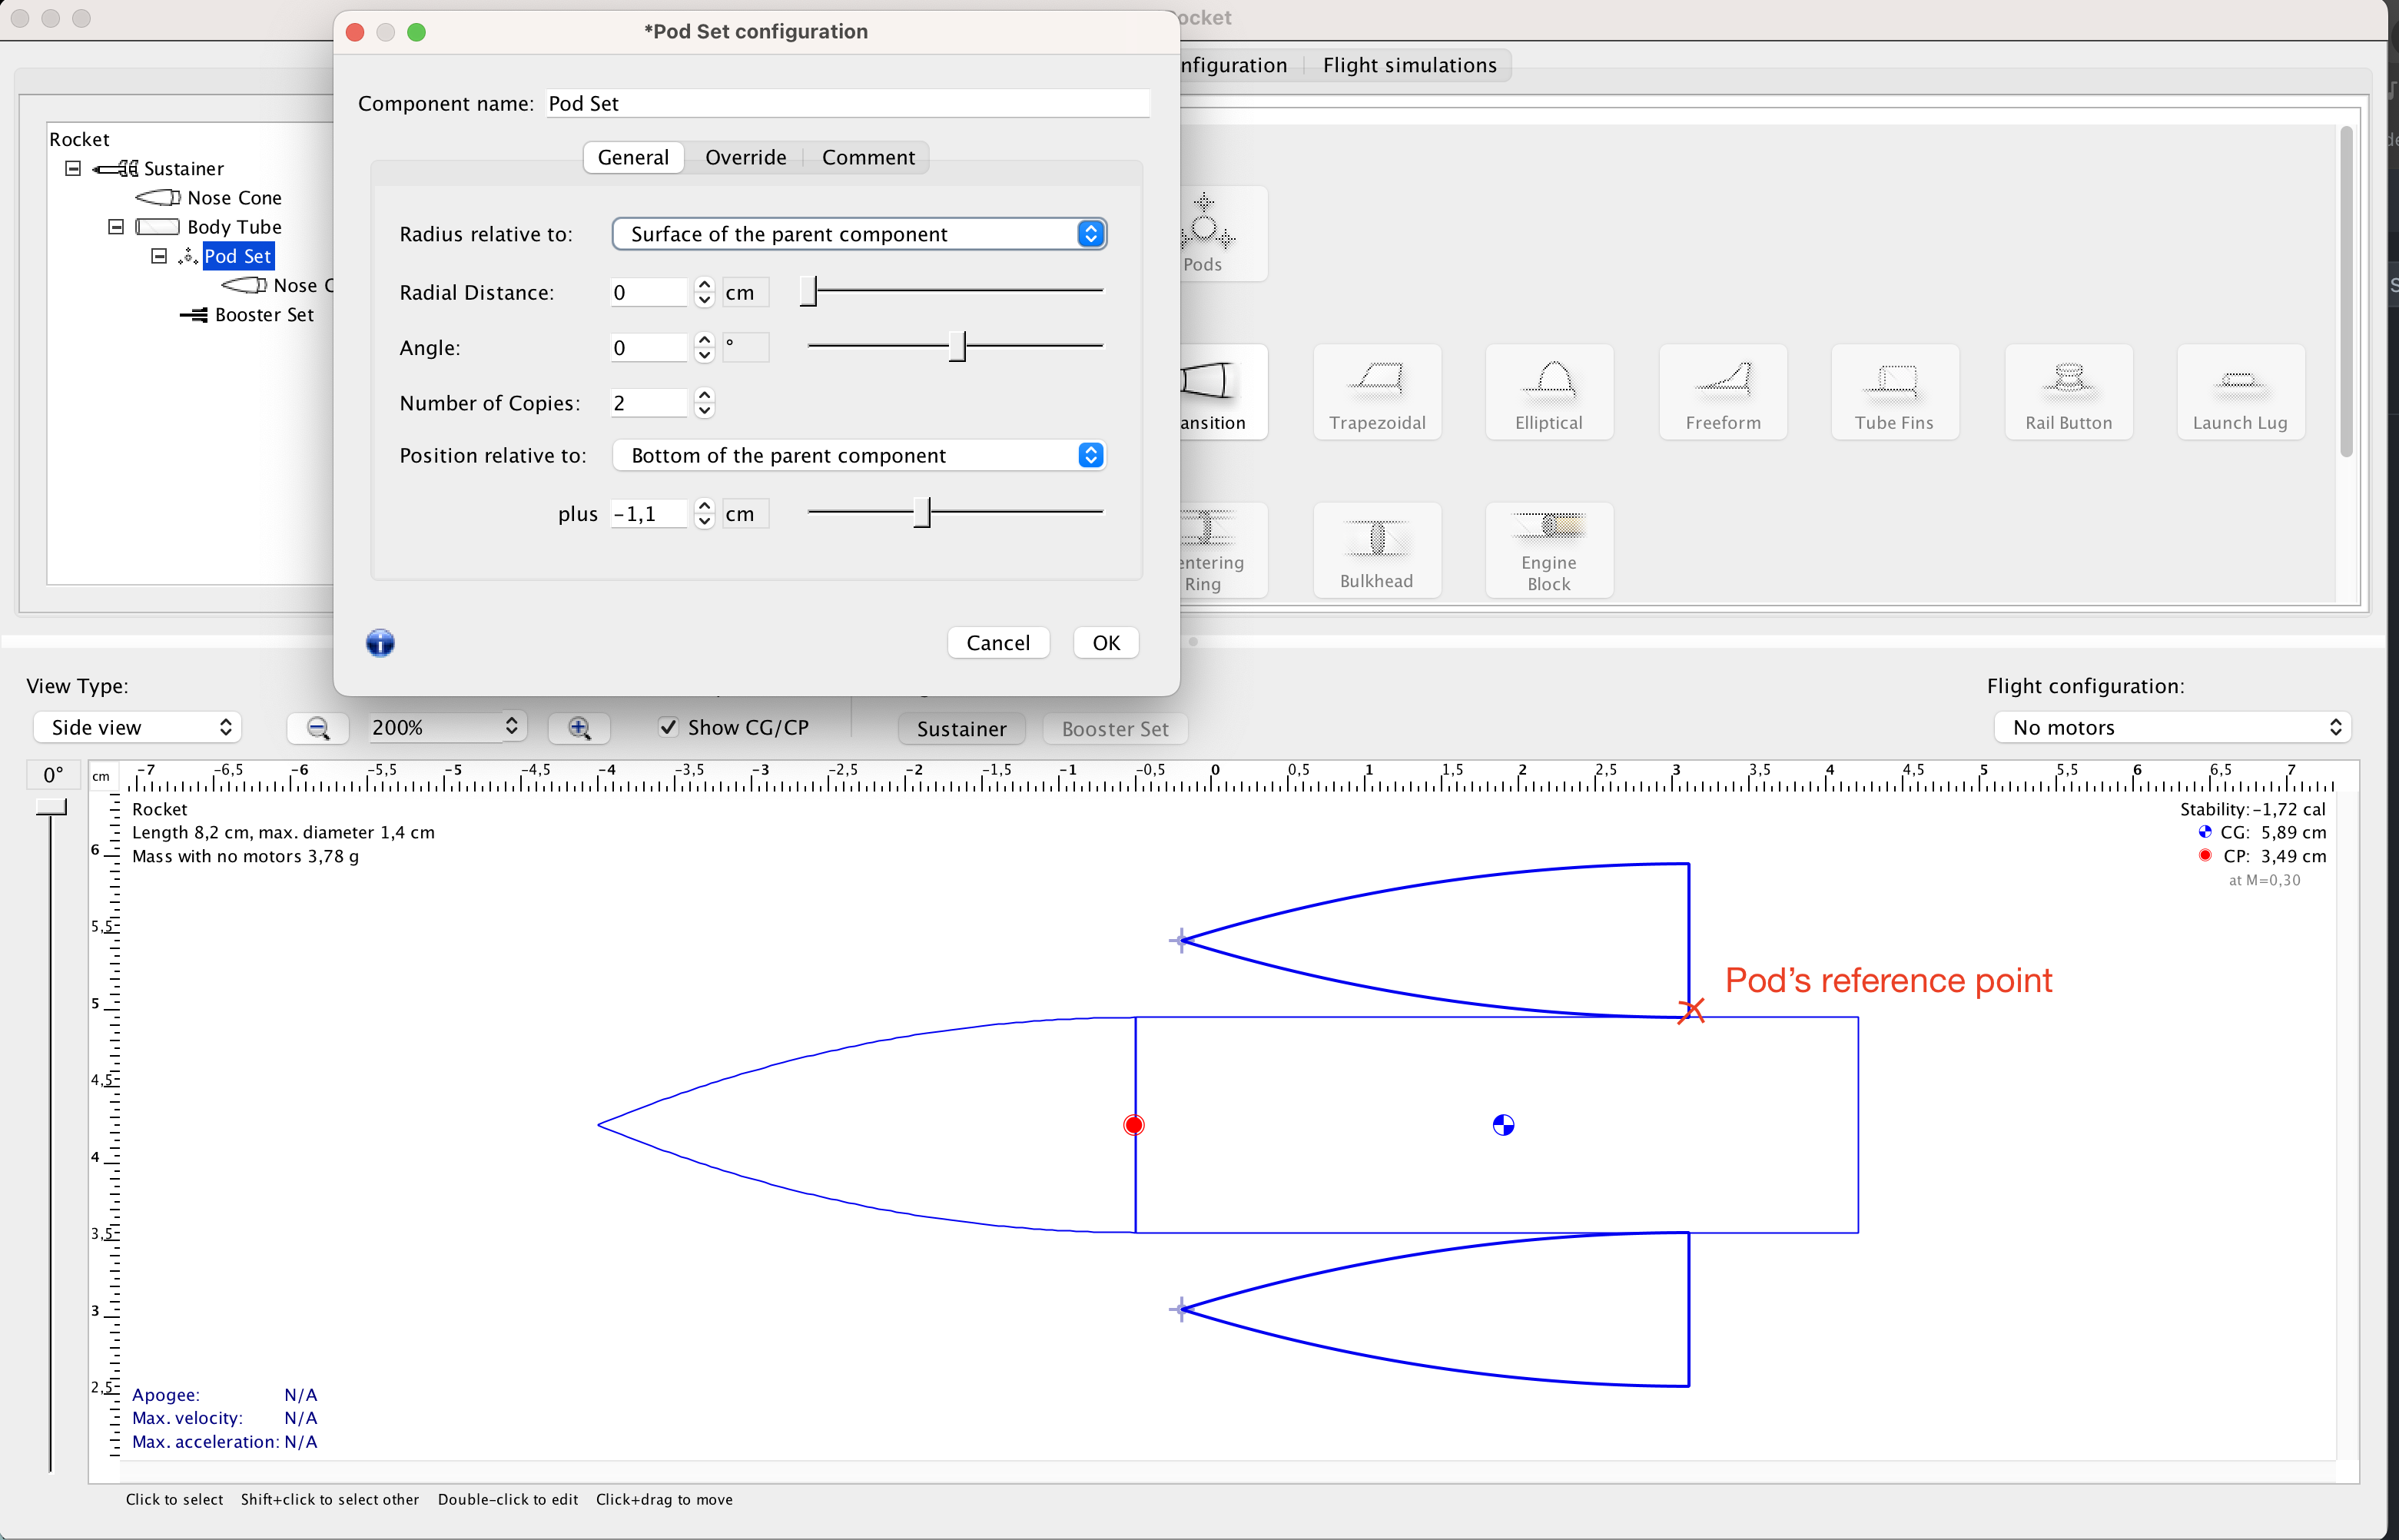This screenshot has height=1540, width=2399.
Task: Add an Elliptical fin set component
Action: click(x=1548, y=393)
